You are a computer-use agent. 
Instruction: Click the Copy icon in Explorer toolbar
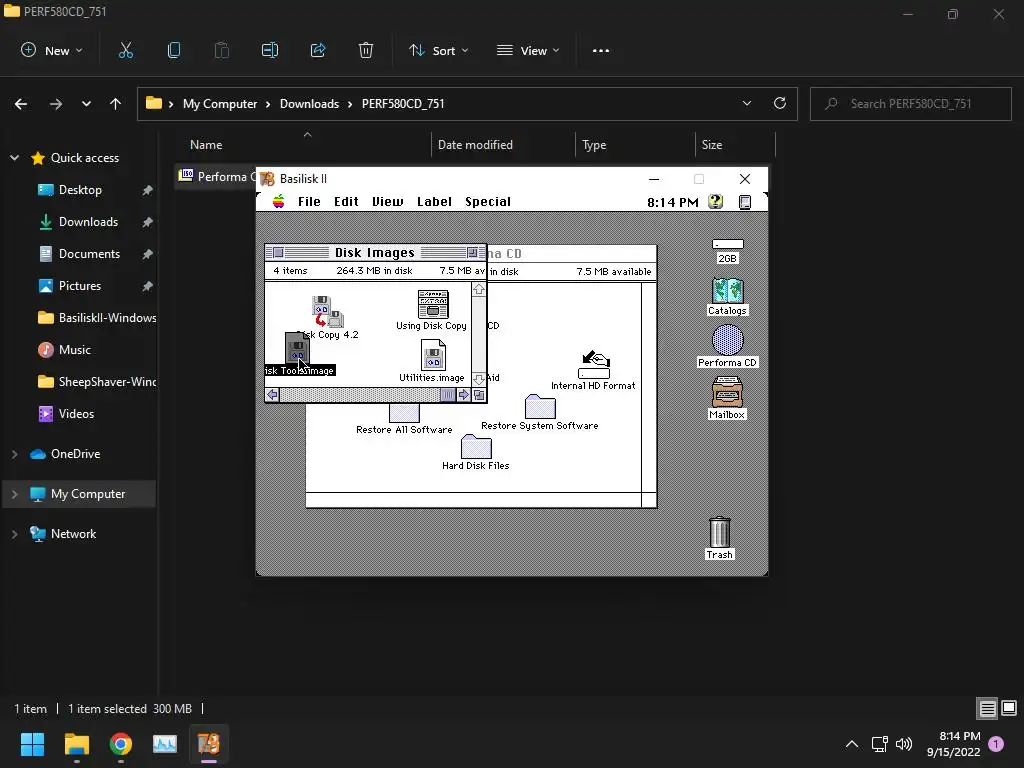click(174, 50)
